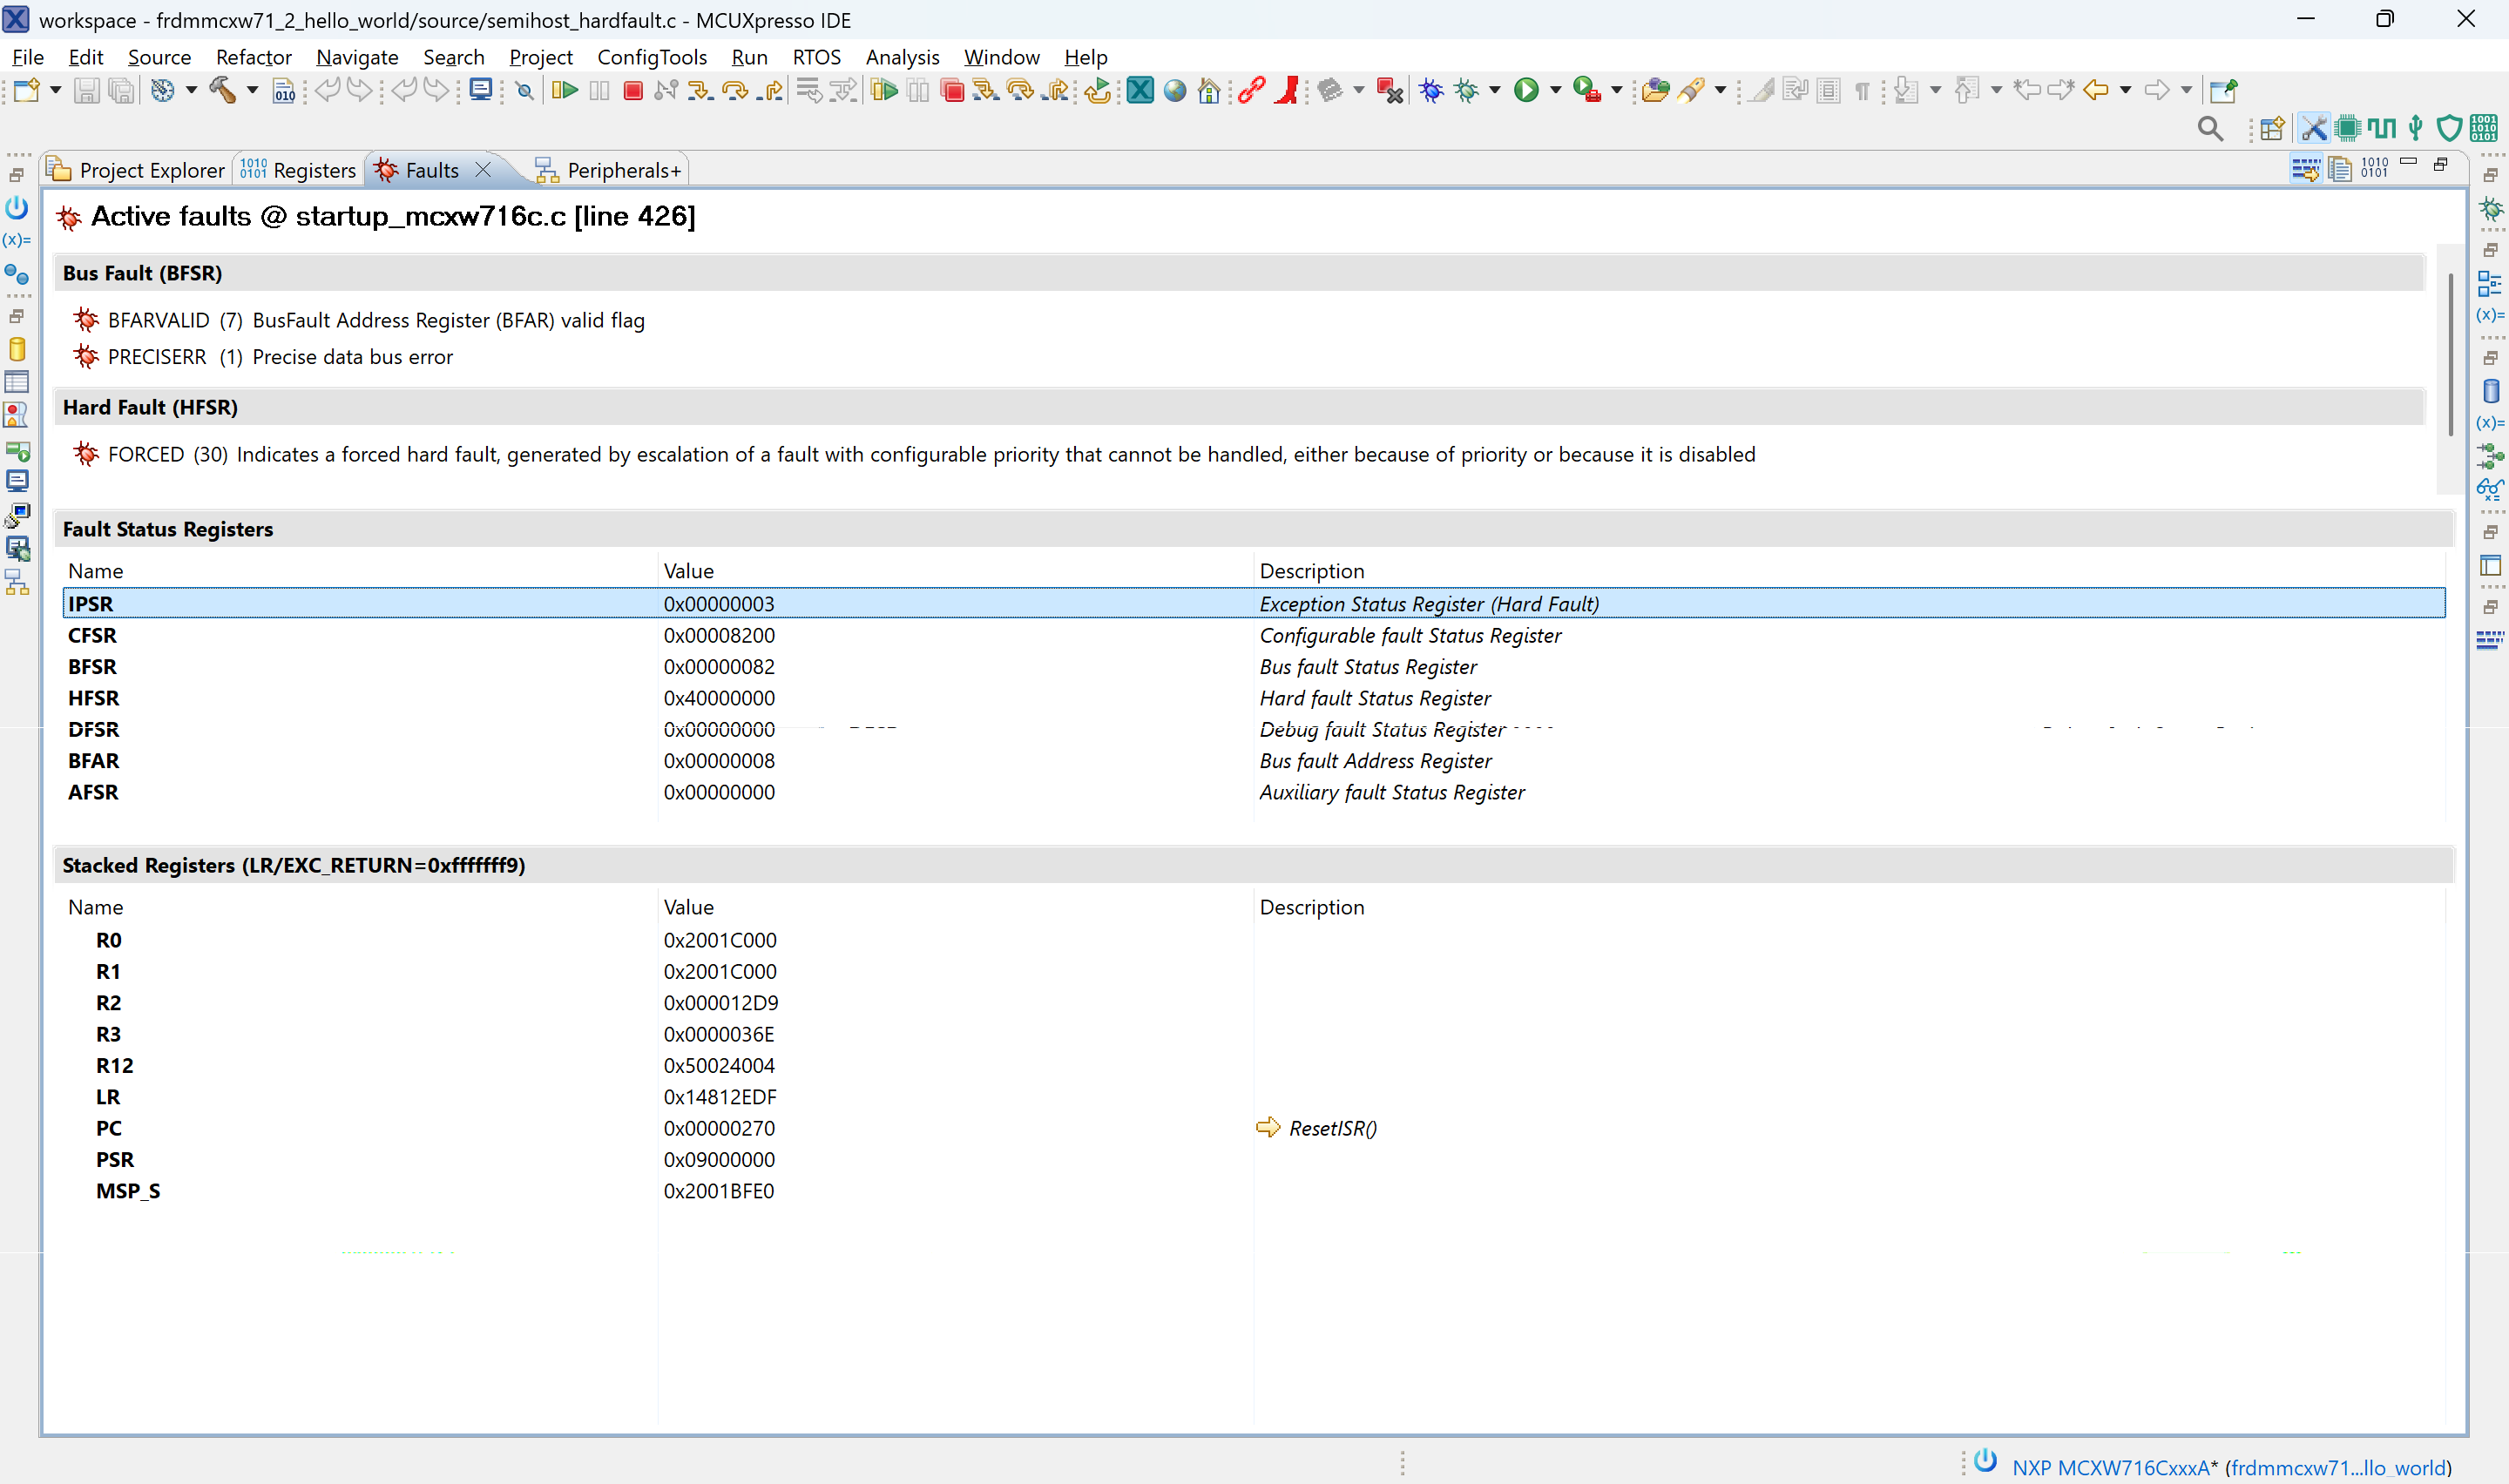Minimize the Faults view panel
The height and width of the screenshot is (1484, 2509).
tap(2409, 163)
